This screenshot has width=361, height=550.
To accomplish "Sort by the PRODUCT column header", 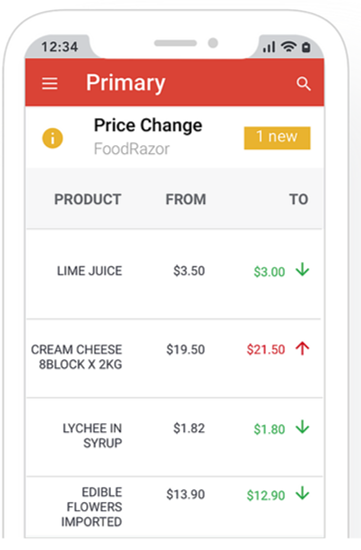I will coord(88,199).
